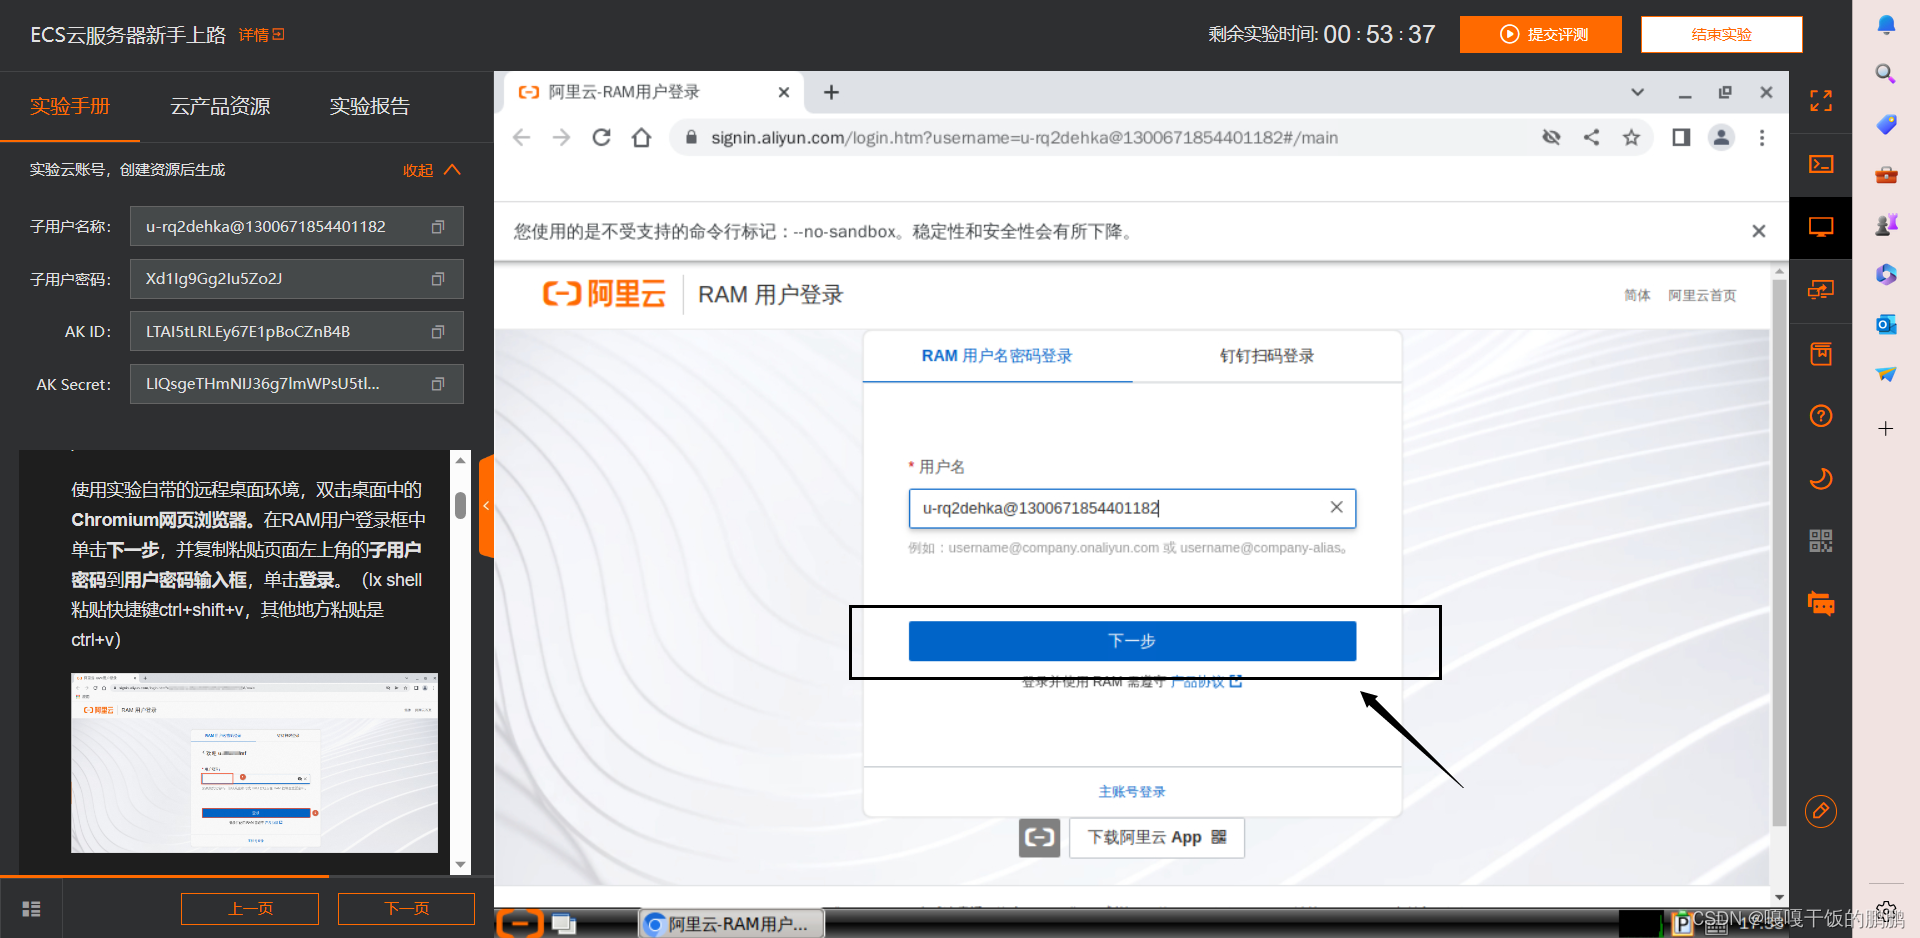Click the 阿里云 logo

(604, 294)
